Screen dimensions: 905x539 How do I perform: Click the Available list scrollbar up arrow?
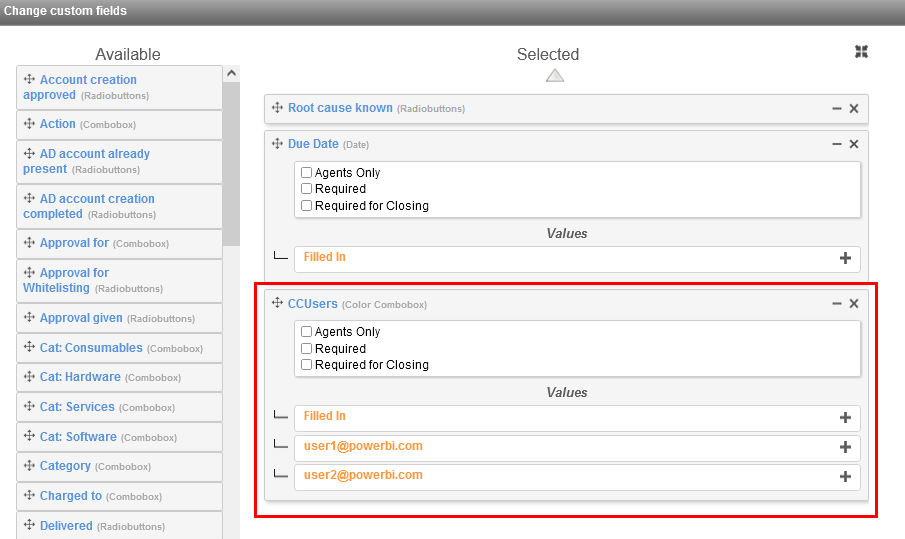[x=231, y=73]
